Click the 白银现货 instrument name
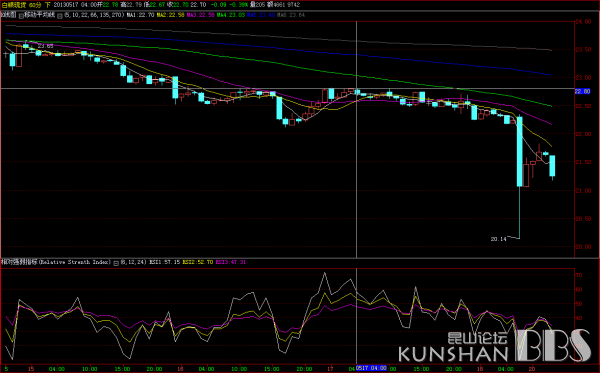Screen dimensions: 600x373 13,5
